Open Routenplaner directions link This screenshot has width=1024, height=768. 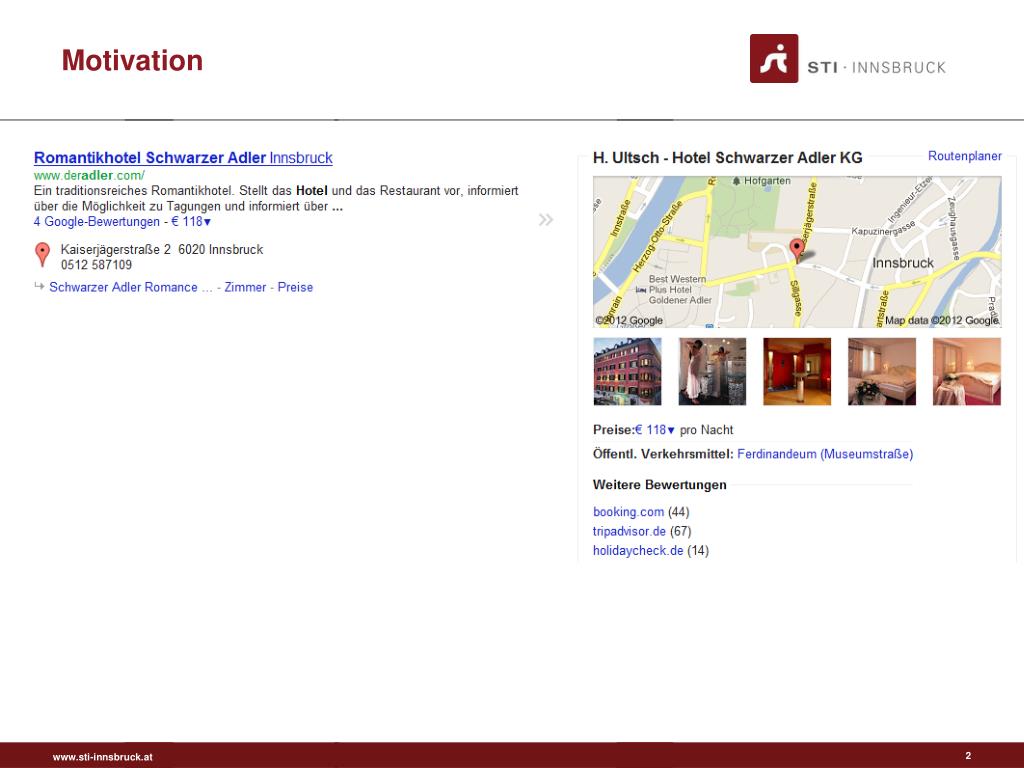click(x=965, y=156)
